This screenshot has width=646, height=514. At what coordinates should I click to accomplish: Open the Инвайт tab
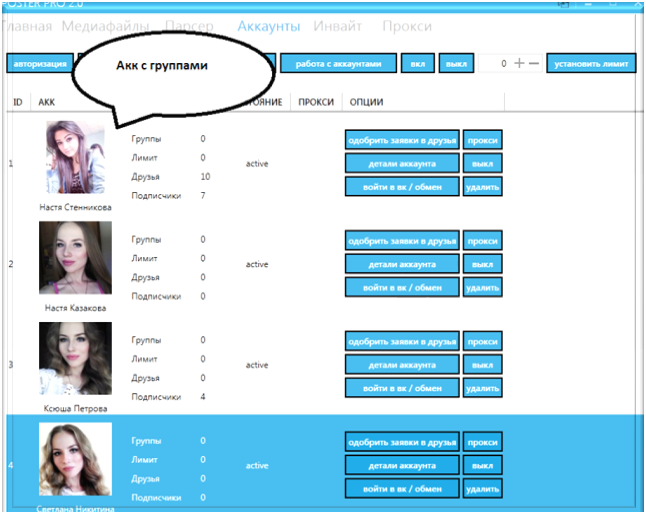pos(337,26)
